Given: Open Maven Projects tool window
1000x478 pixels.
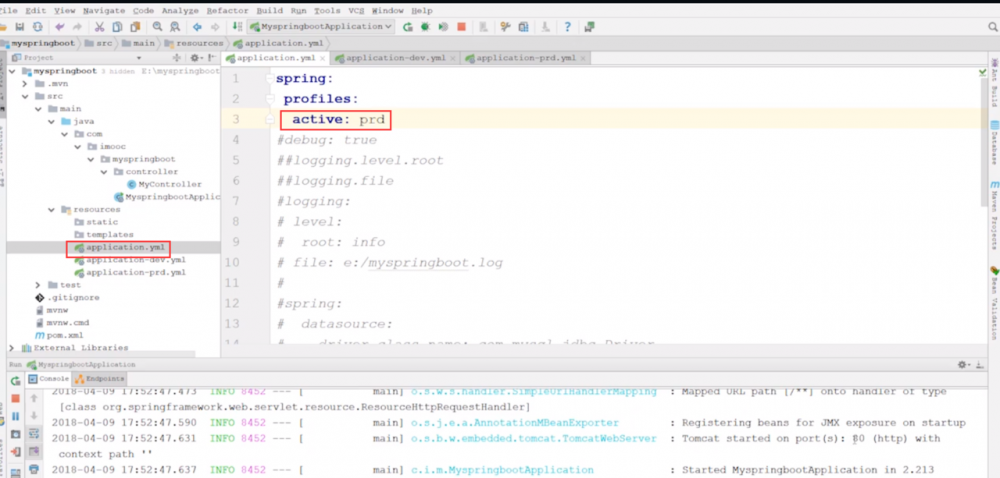Looking at the screenshot, I should pos(994,217).
